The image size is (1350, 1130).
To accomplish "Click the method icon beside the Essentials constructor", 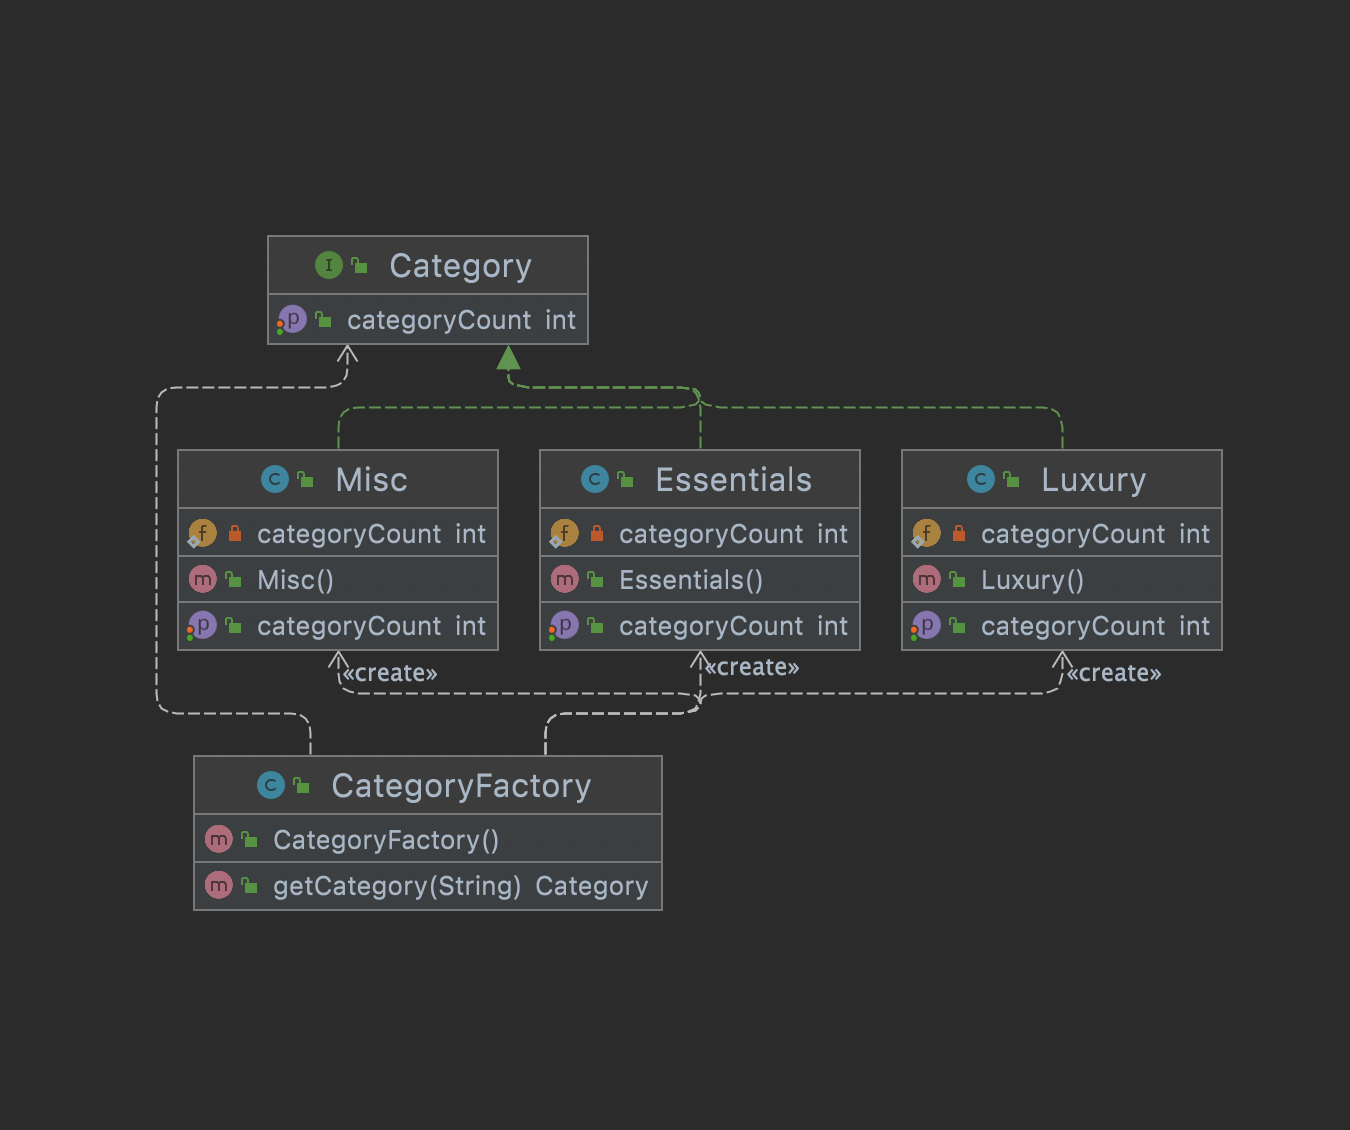I will tap(565, 579).
